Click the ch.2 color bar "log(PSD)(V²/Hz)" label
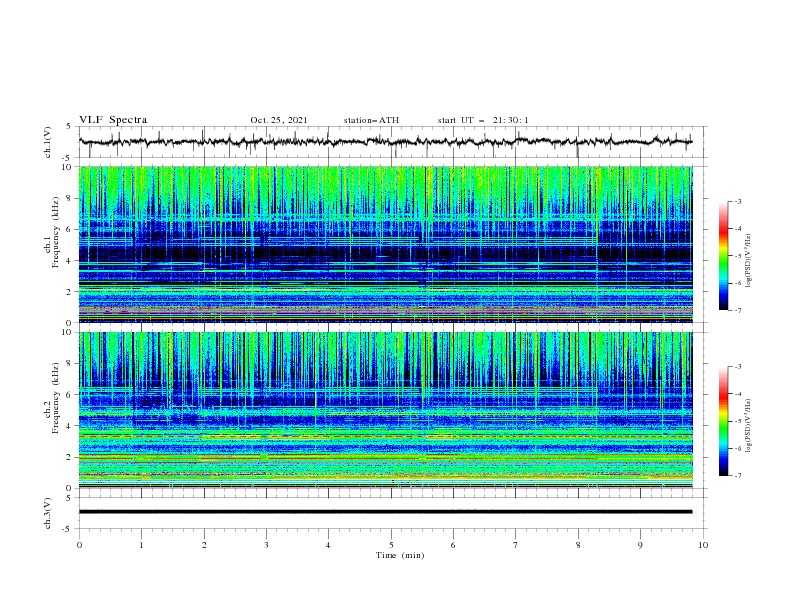 click(749, 426)
